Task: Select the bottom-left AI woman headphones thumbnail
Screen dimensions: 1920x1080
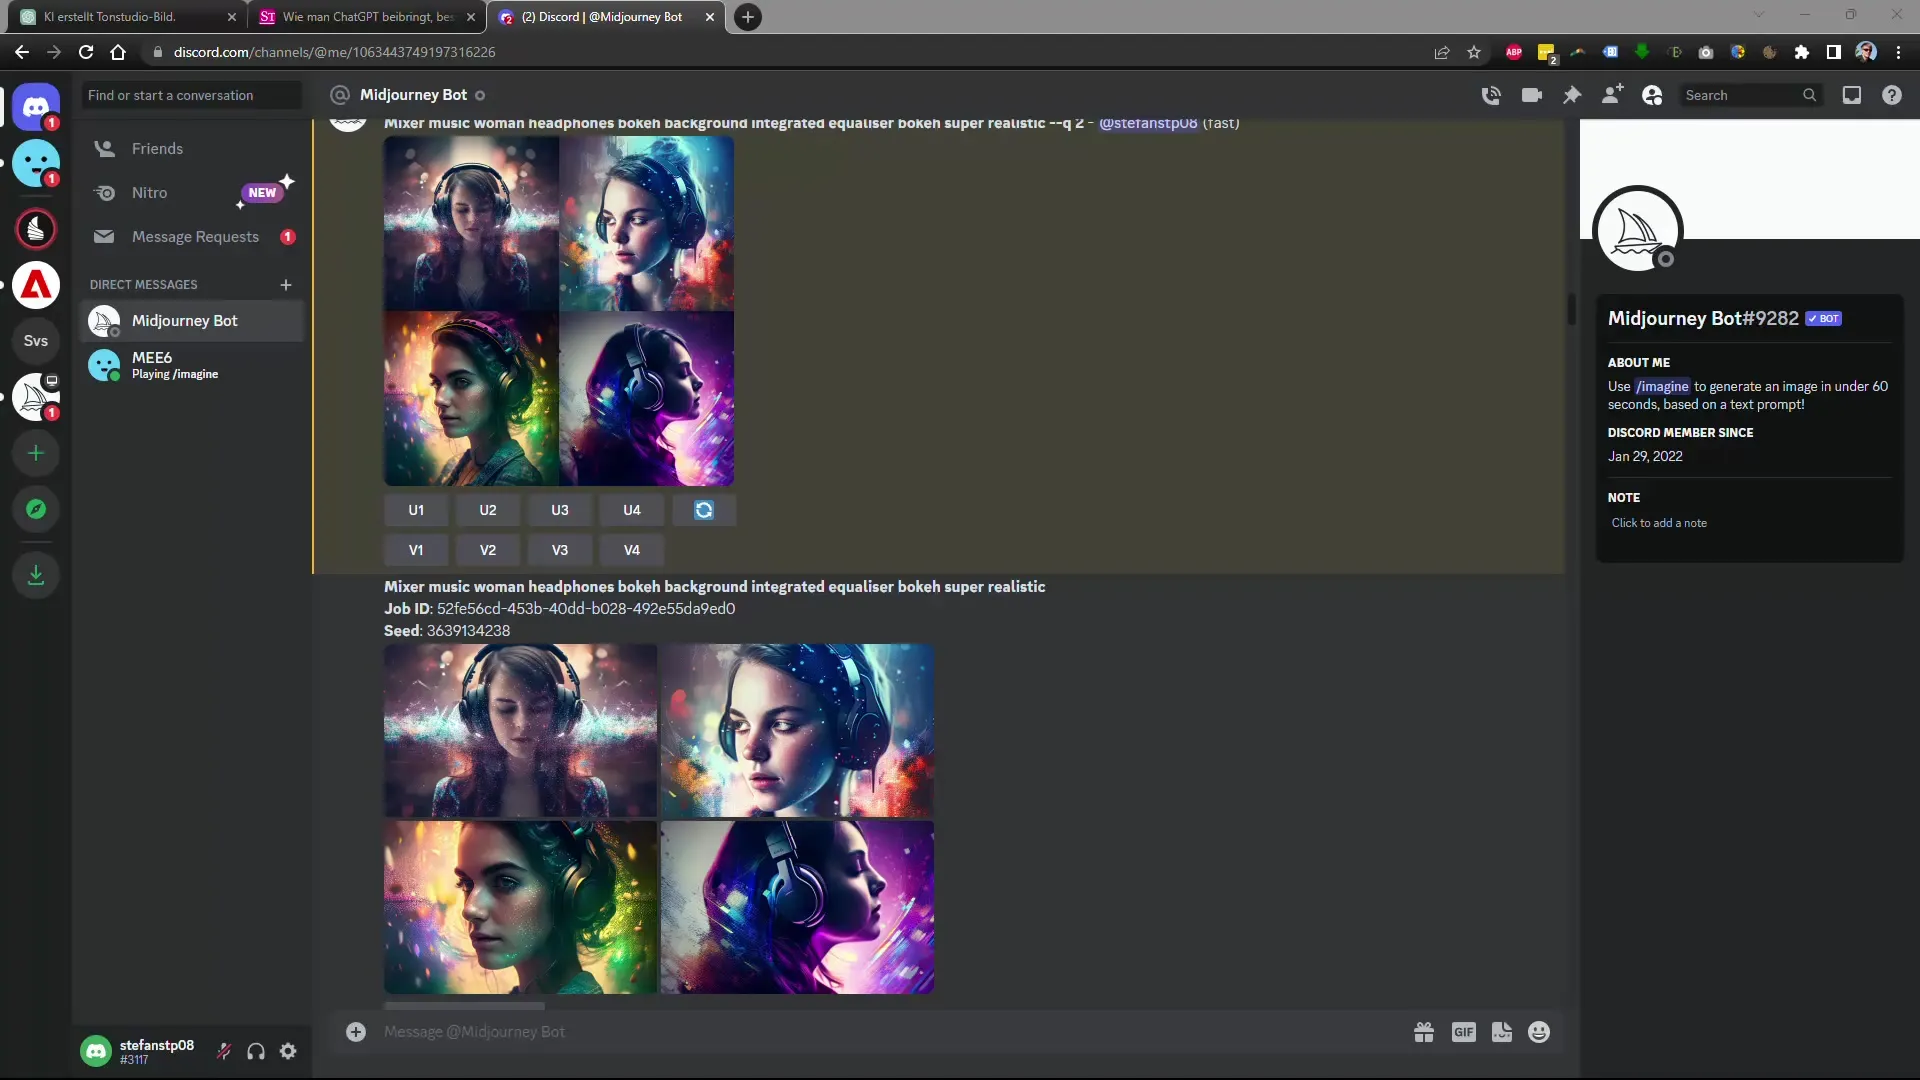Action: [x=521, y=909]
